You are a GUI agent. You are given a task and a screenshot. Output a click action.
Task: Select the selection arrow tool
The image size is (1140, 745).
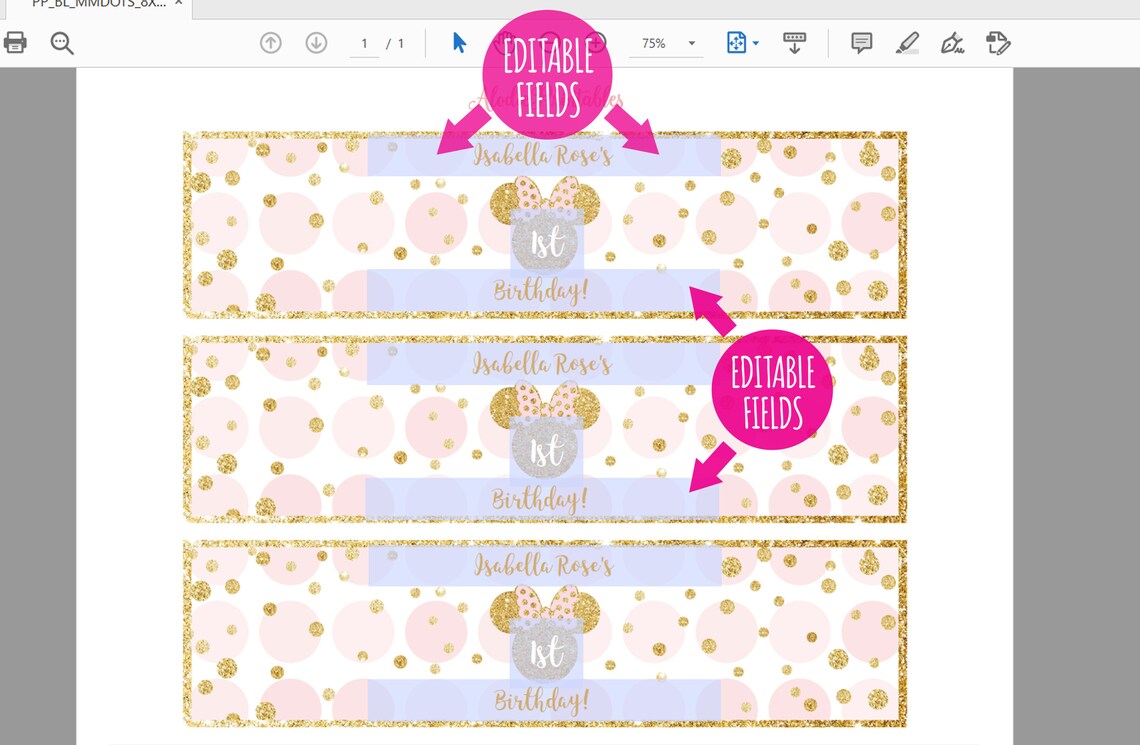point(456,43)
